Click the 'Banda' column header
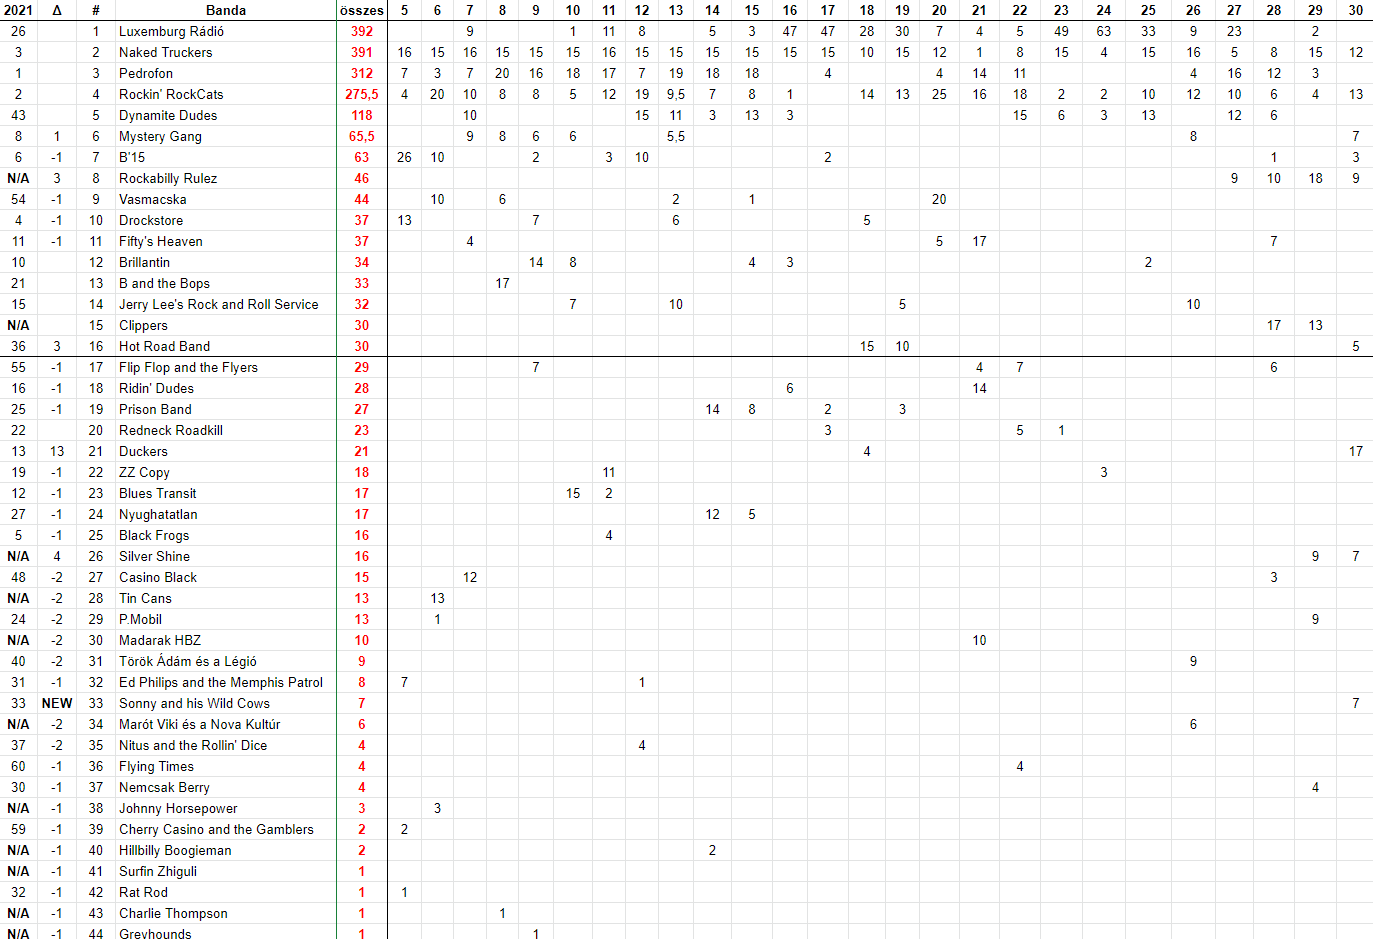Screen dimensions: 1373x939 tap(226, 10)
